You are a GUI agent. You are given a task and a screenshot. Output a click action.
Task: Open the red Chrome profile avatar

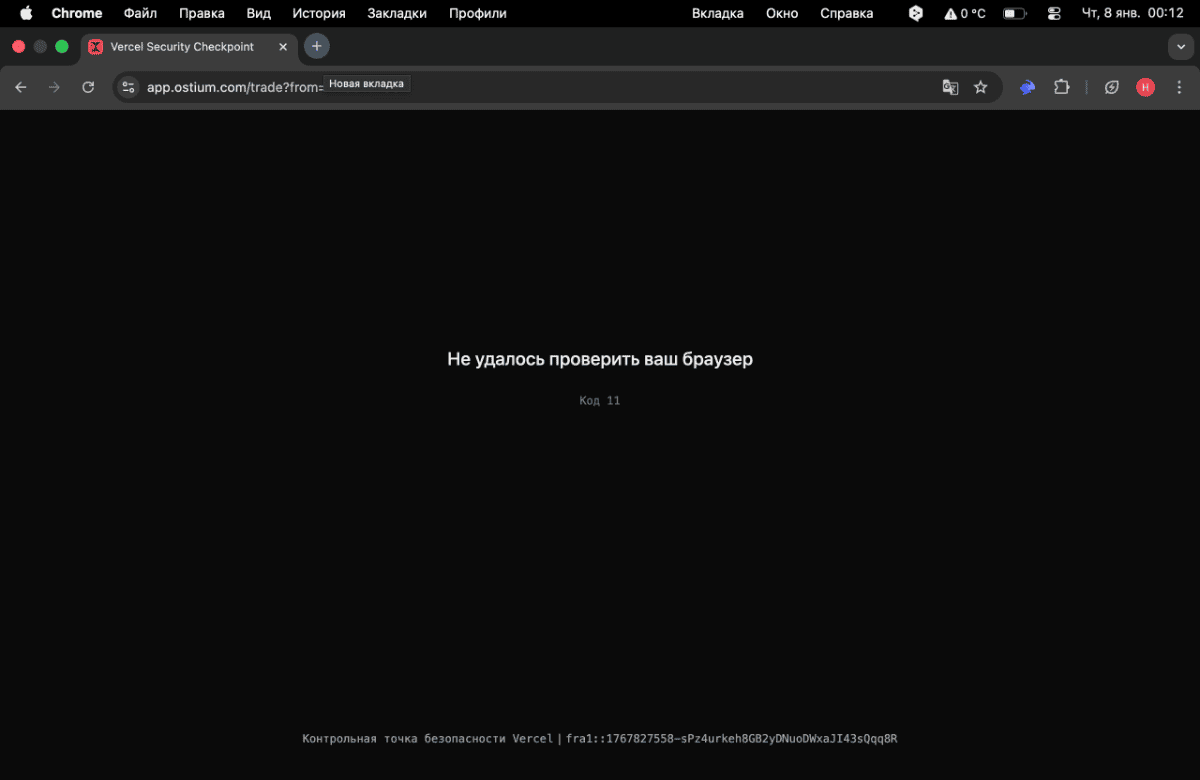(x=1145, y=87)
